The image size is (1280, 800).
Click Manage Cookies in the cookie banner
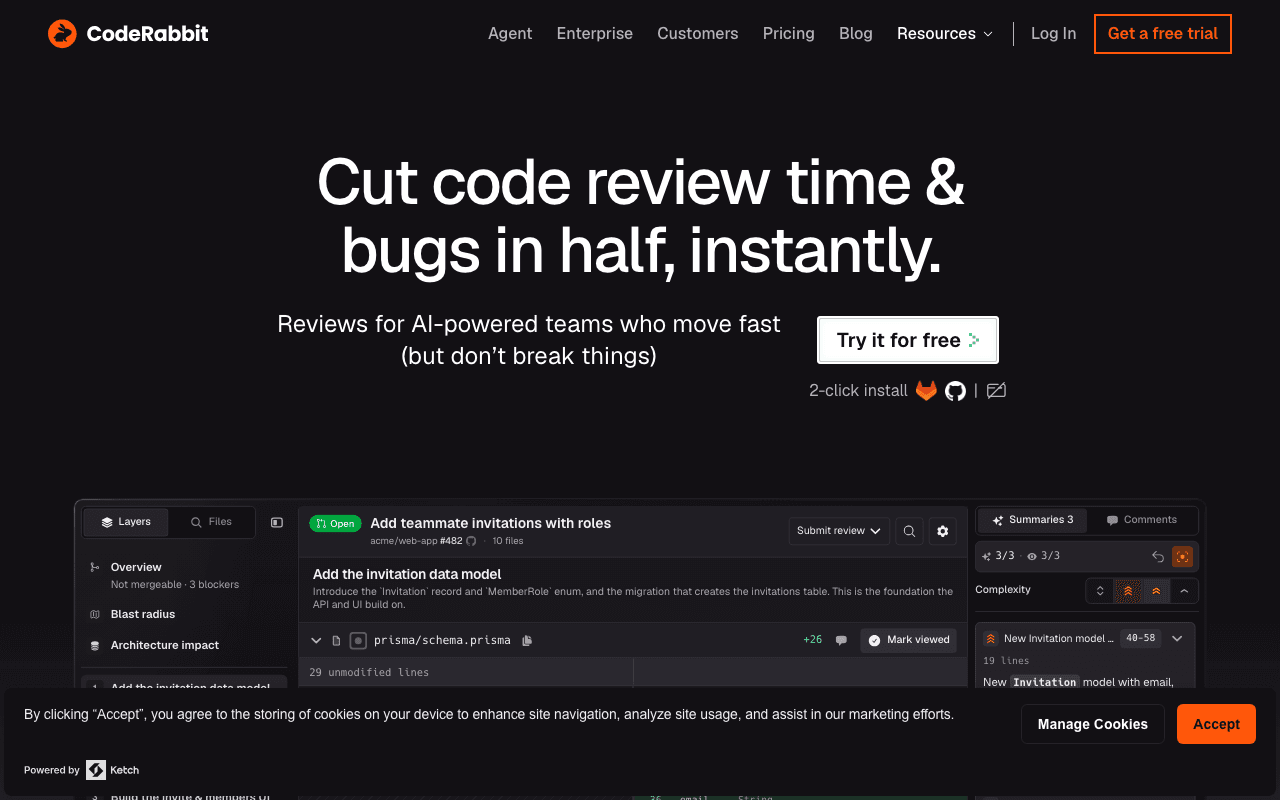click(1093, 724)
